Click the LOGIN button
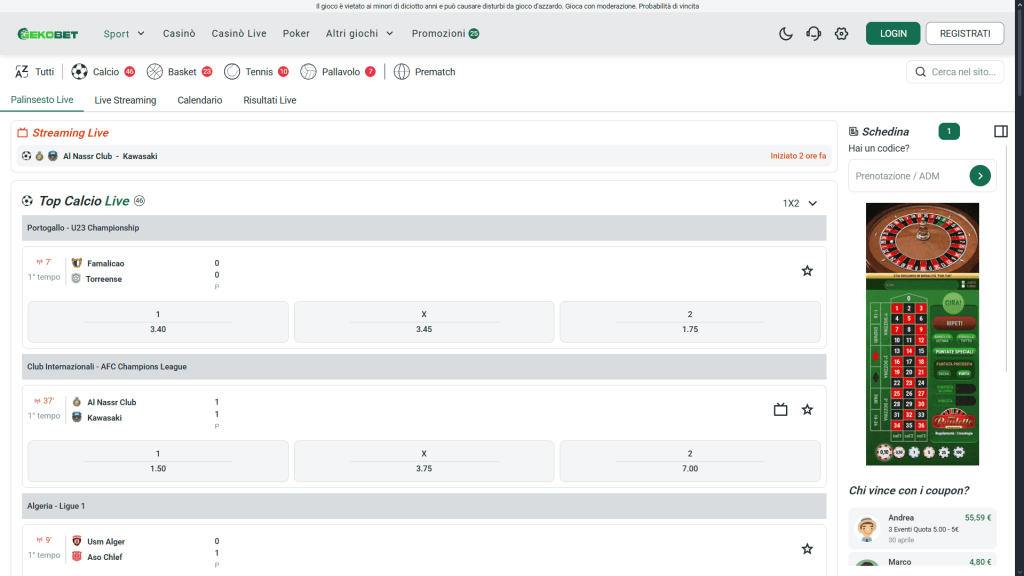 (892, 33)
